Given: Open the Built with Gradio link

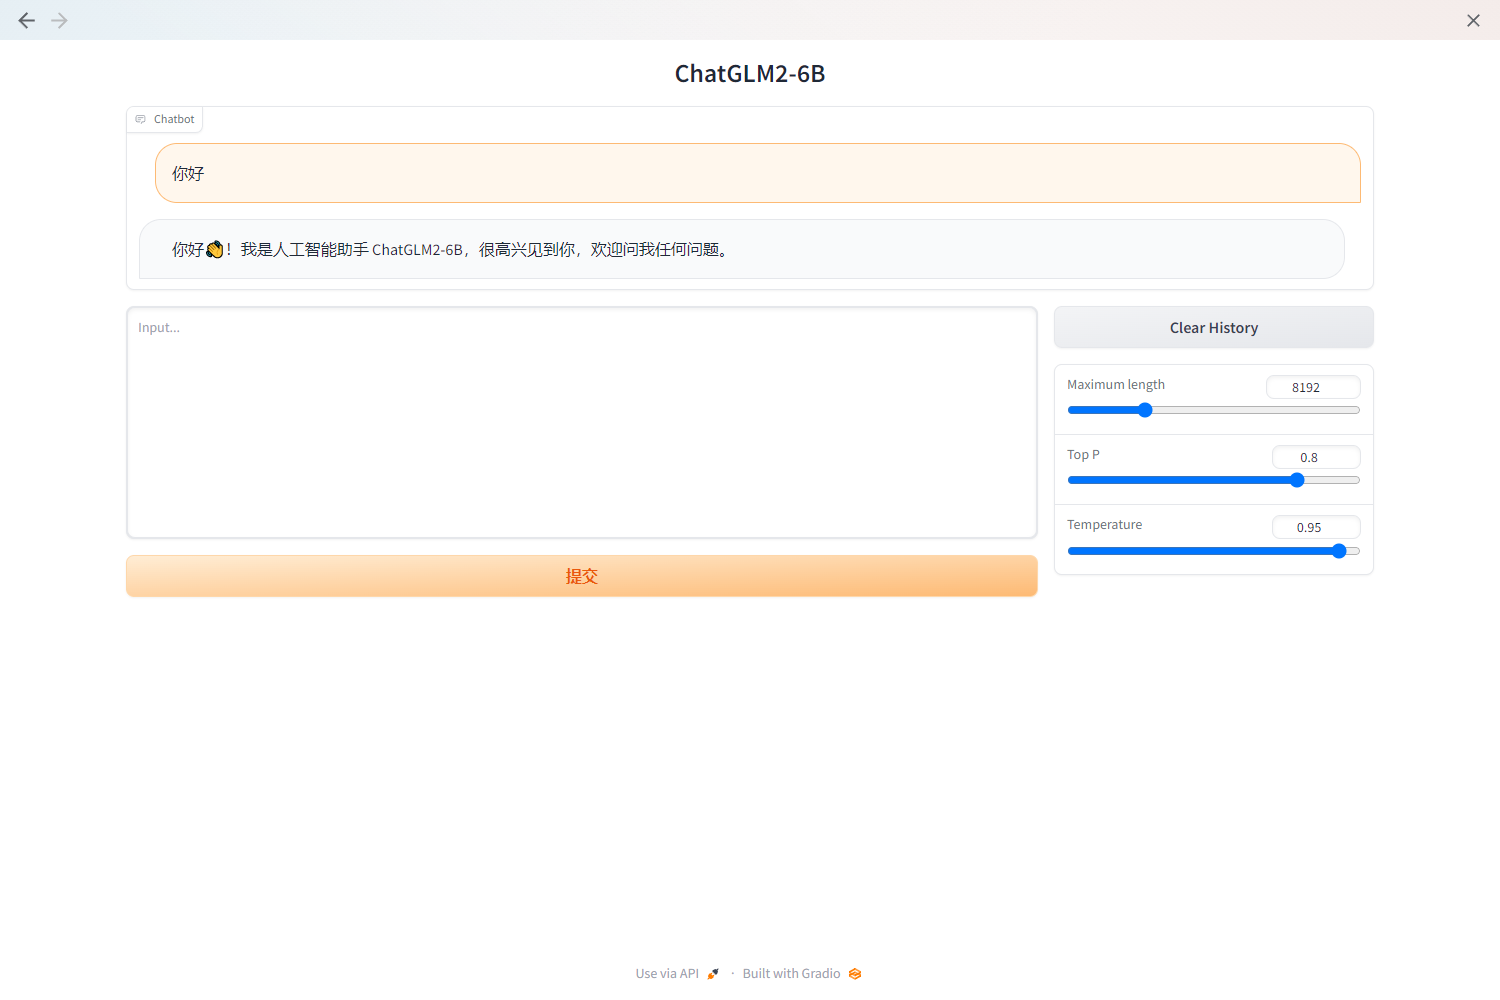Looking at the screenshot, I should coord(802,974).
